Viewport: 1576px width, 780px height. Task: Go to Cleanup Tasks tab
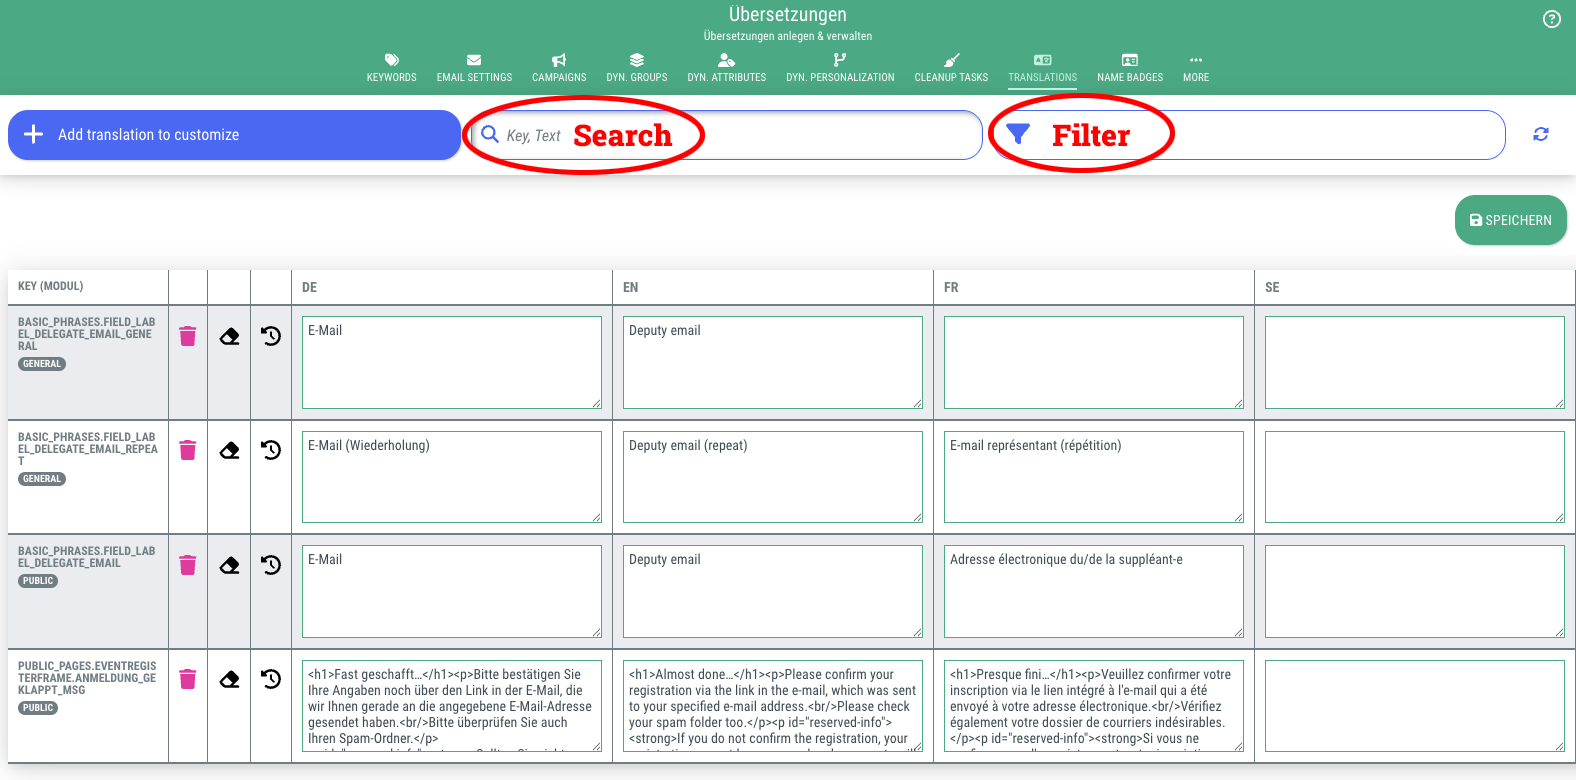pos(951,68)
